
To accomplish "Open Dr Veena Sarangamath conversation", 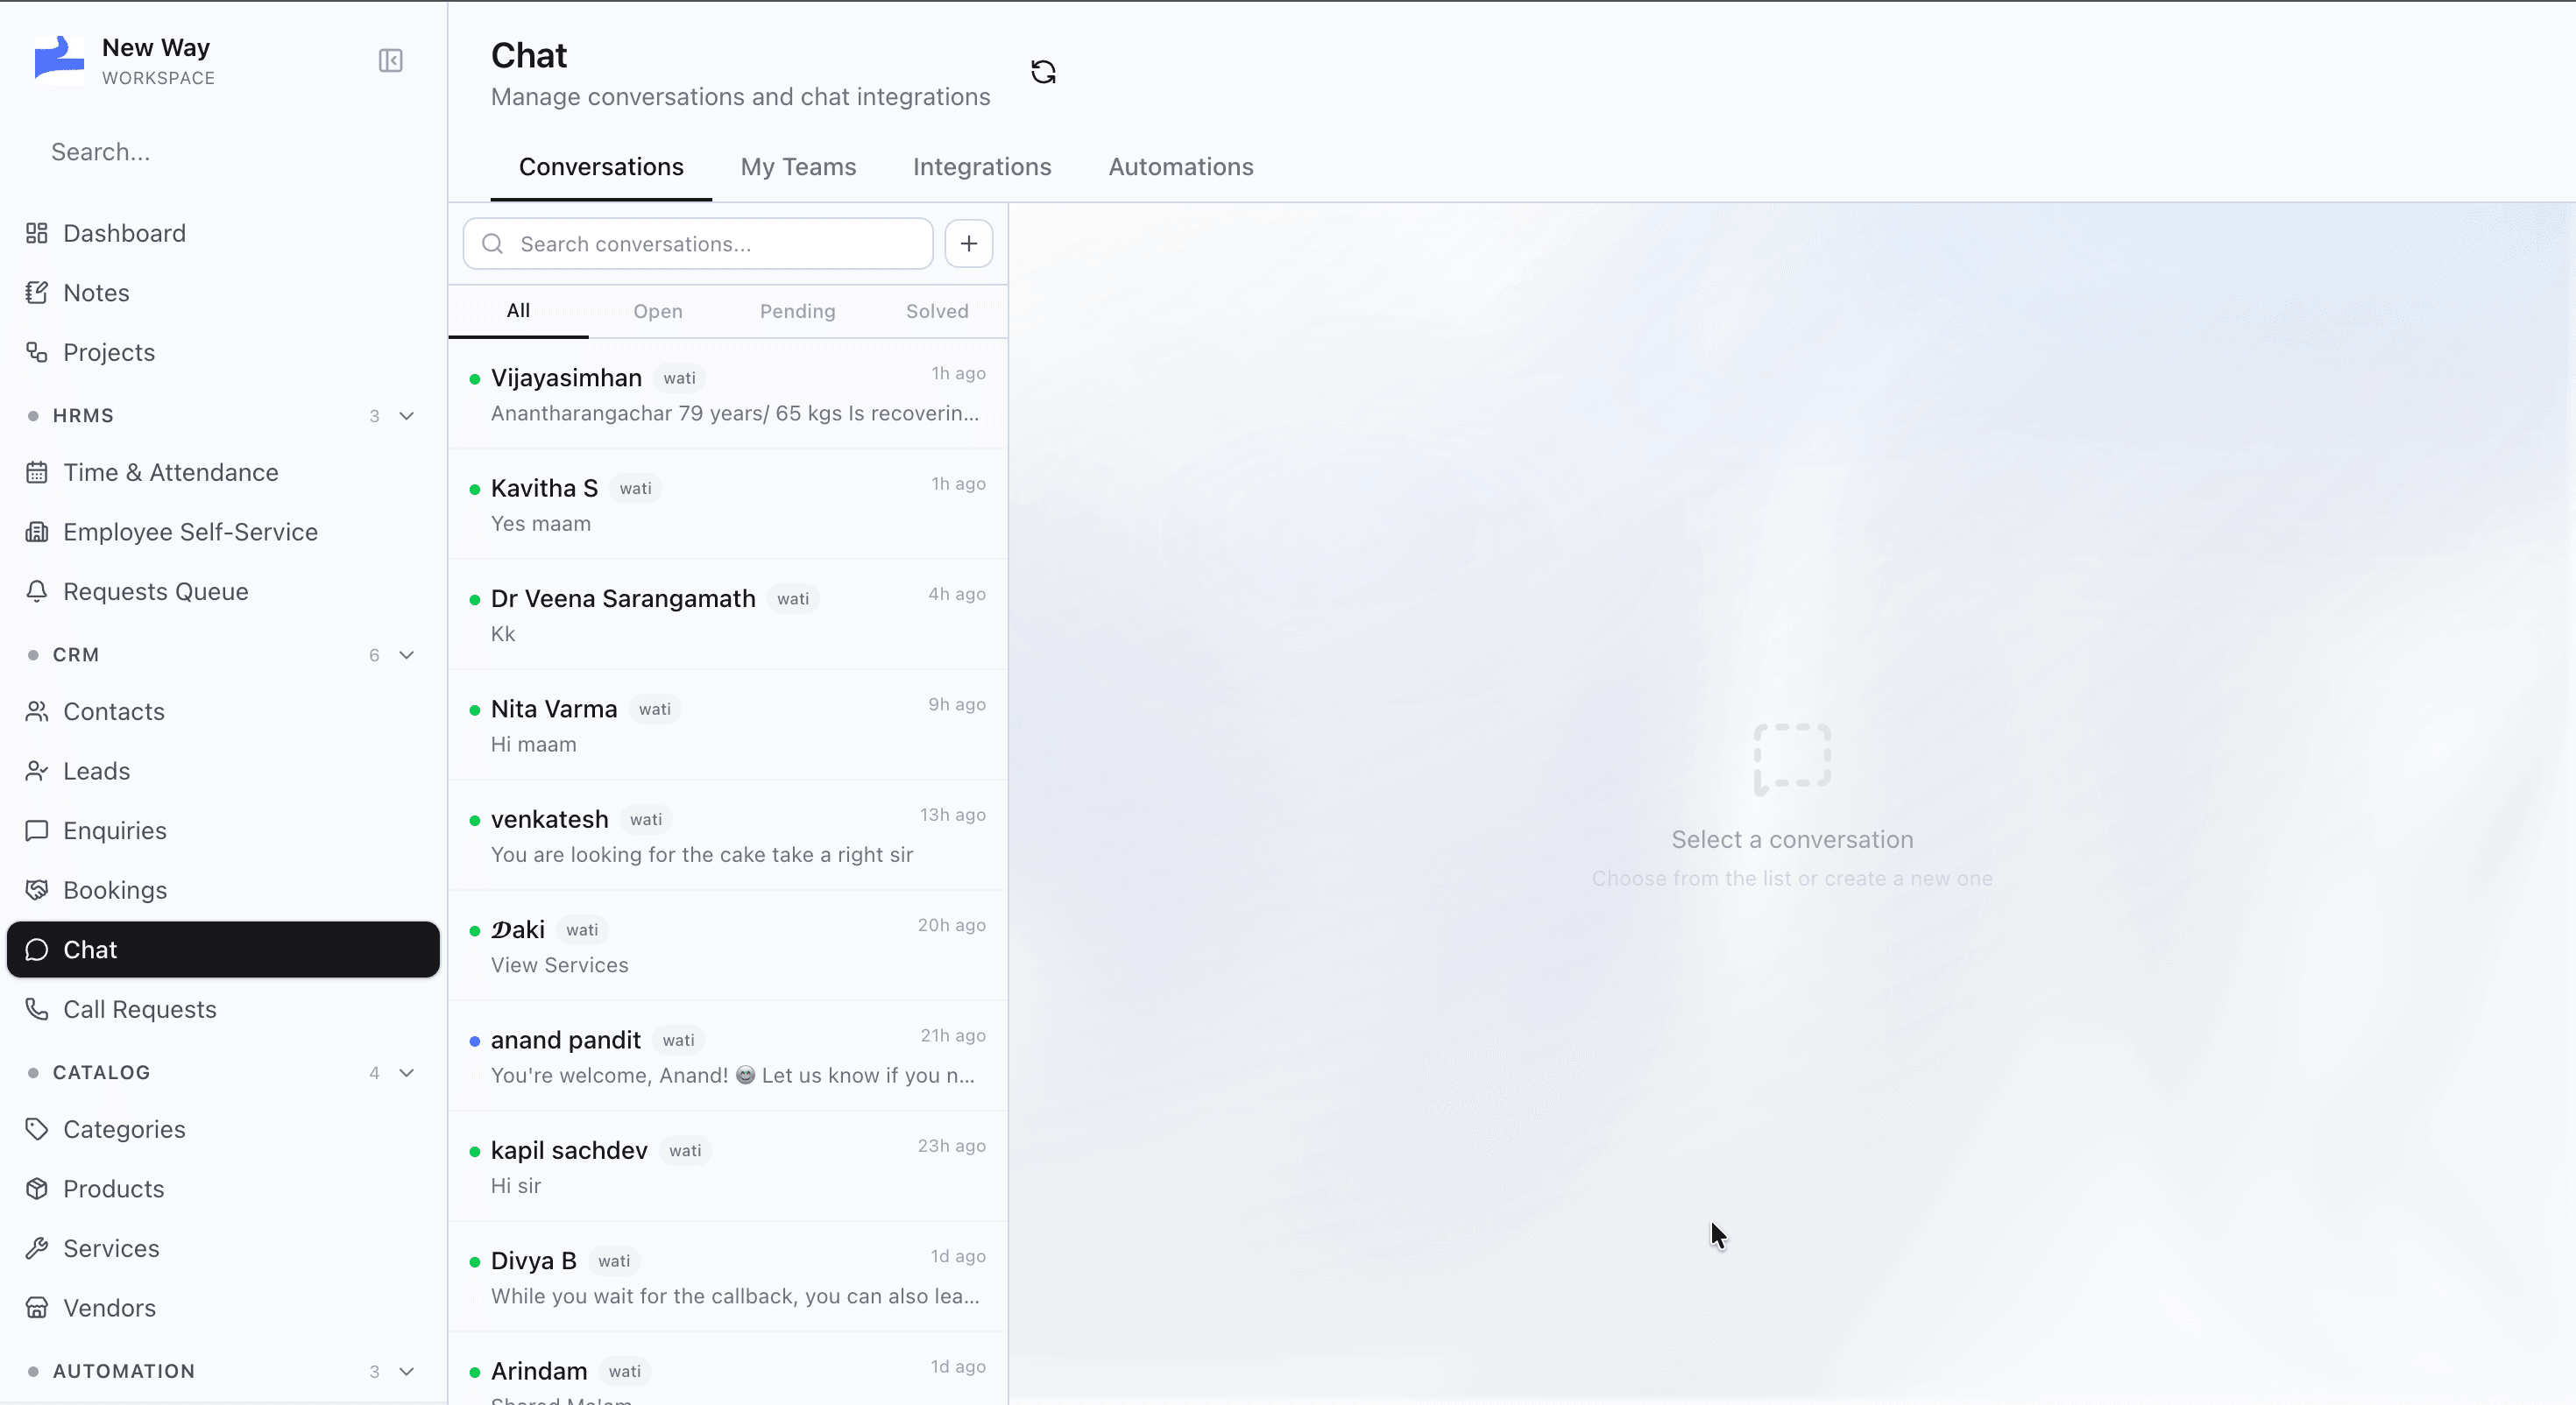I will pyautogui.click(x=728, y=615).
